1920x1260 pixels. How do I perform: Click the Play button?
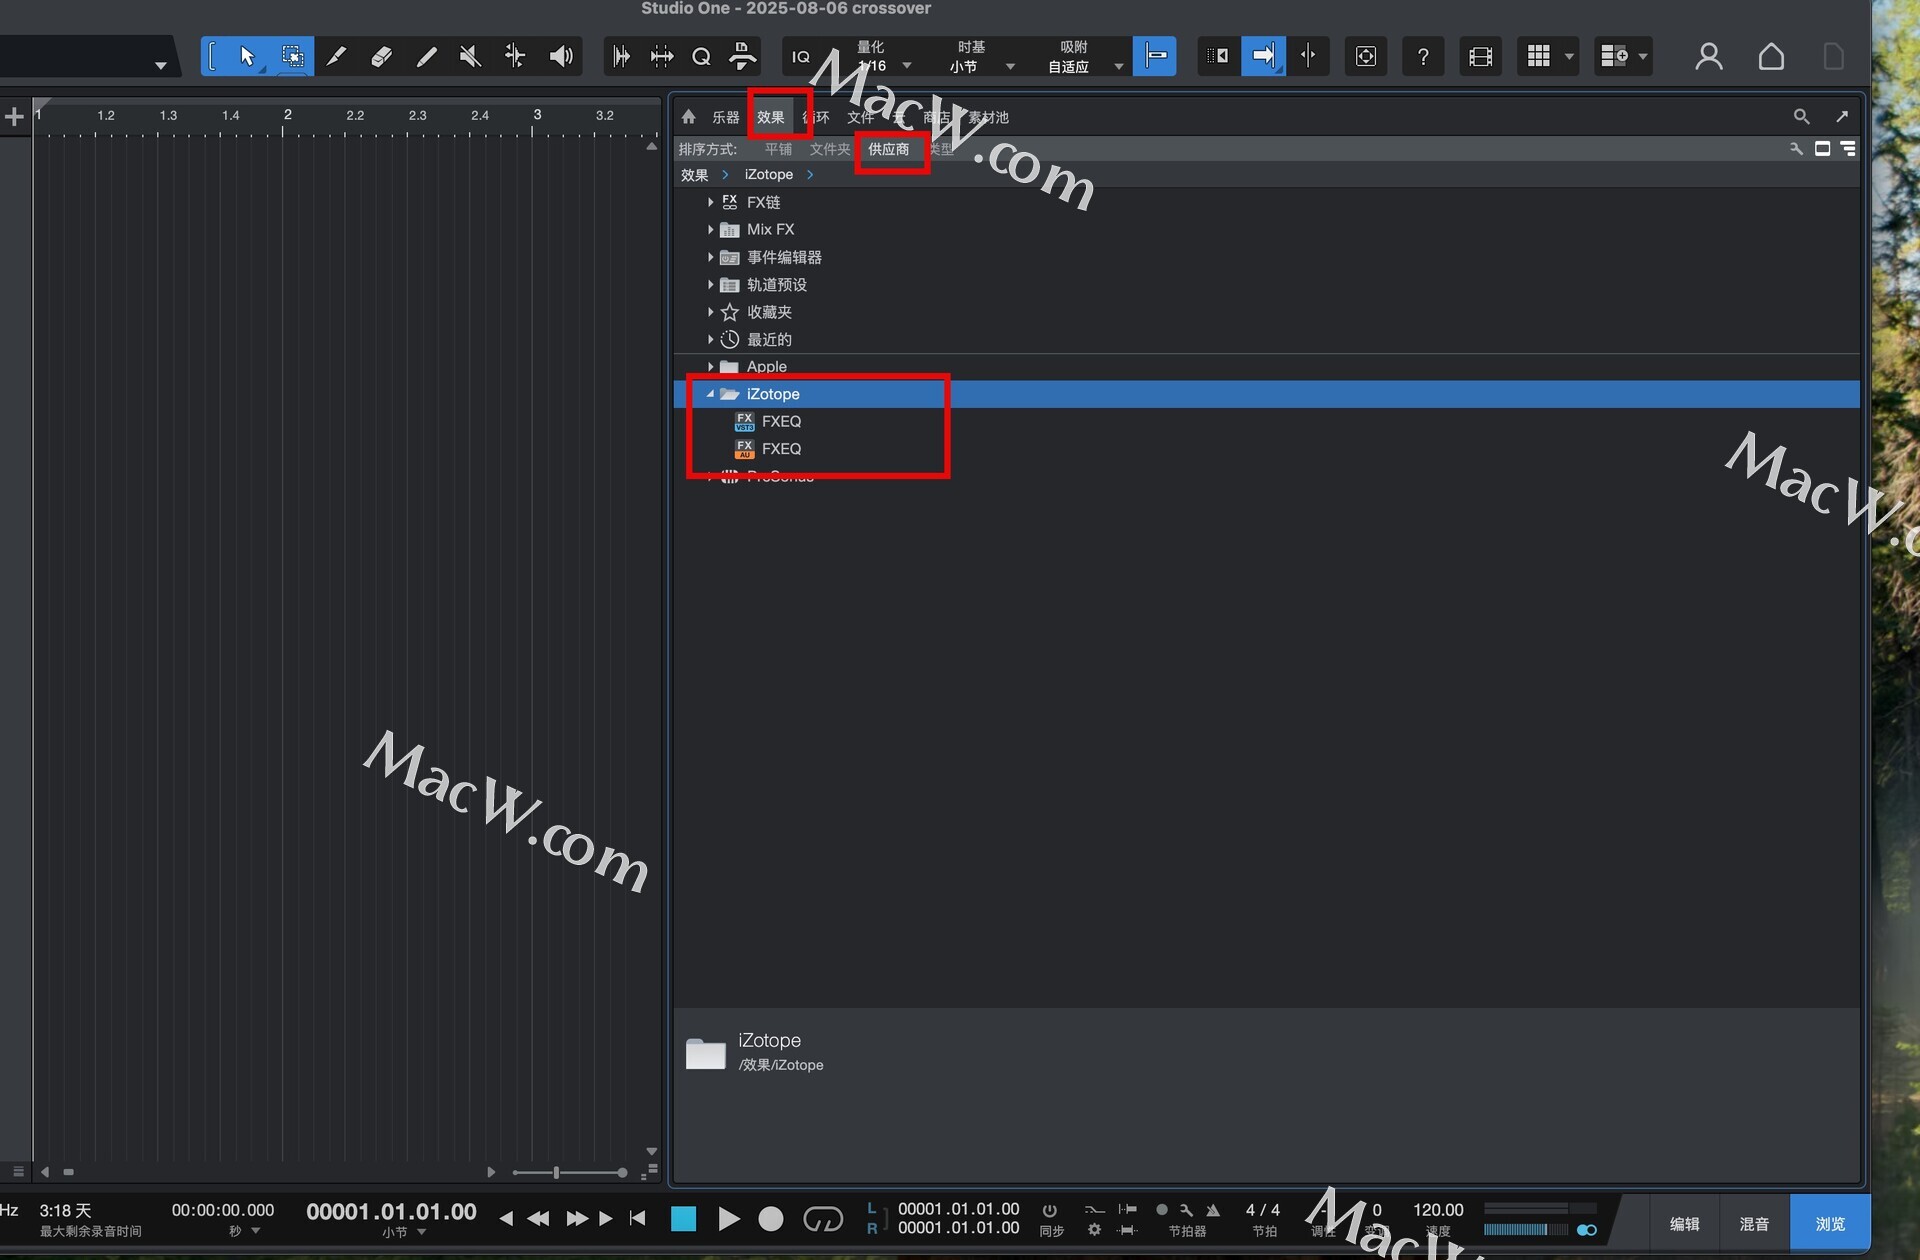click(729, 1219)
